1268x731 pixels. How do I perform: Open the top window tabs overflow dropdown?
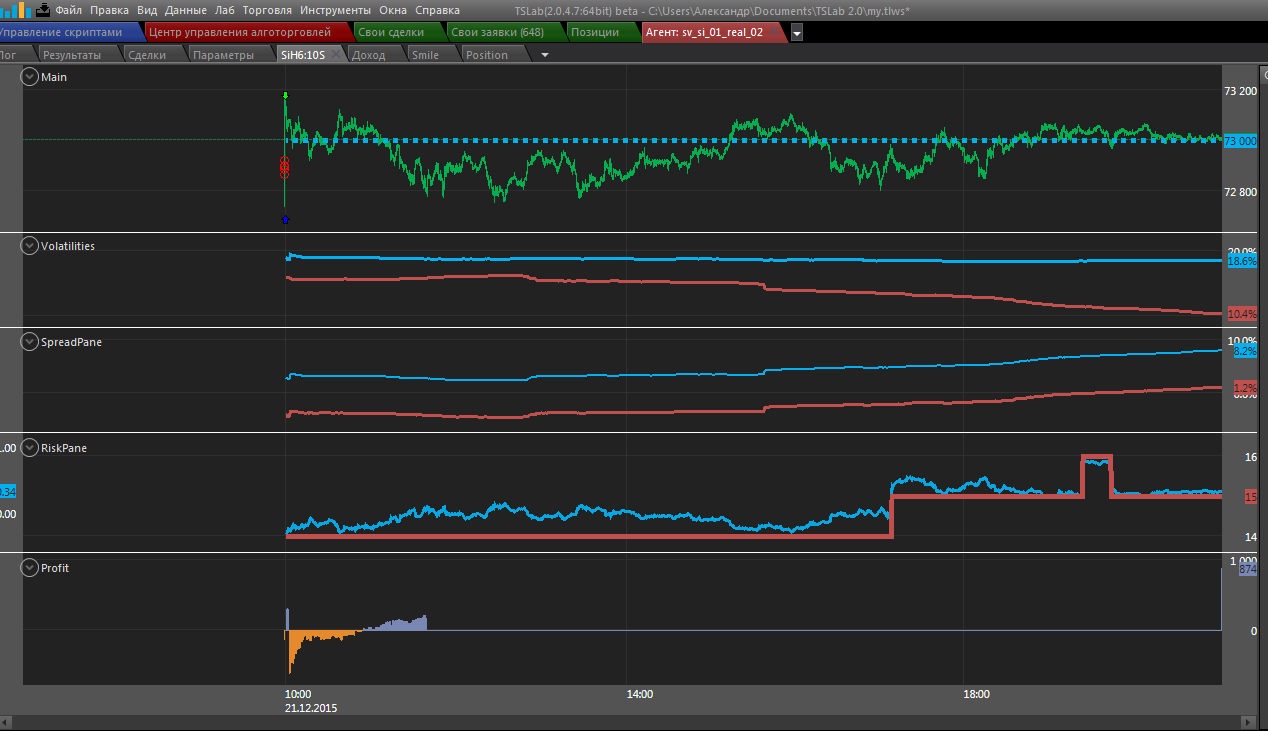pyautogui.click(x=797, y=33)
